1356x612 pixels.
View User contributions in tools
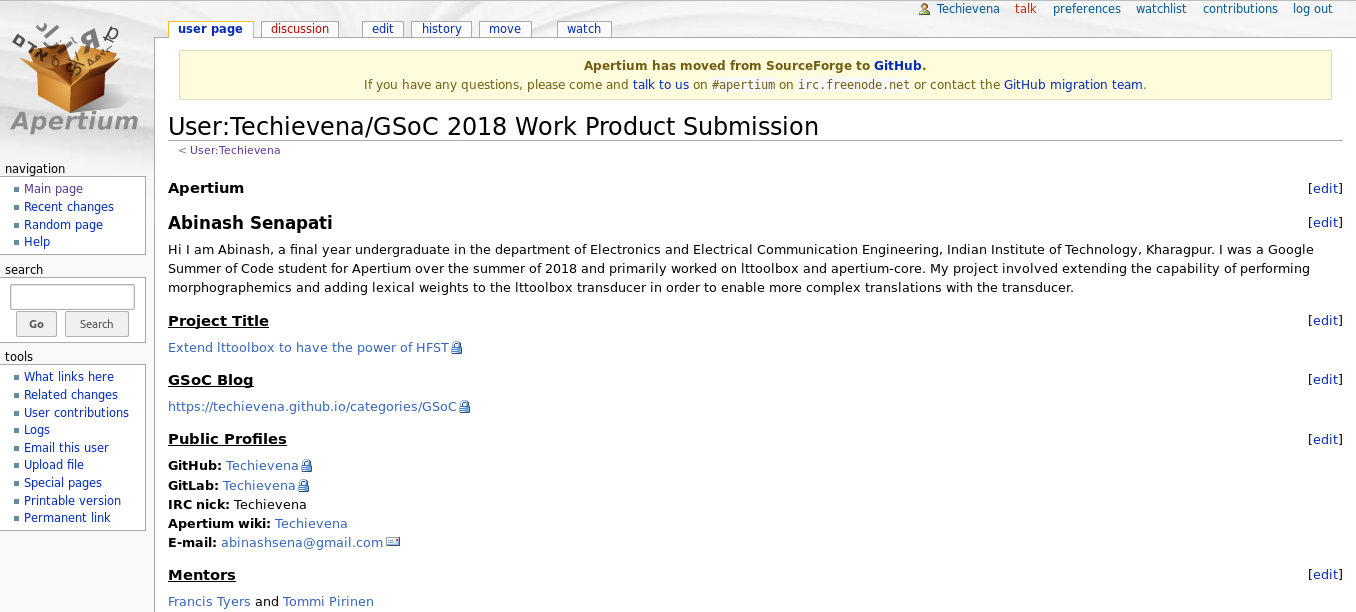[77, 413]
